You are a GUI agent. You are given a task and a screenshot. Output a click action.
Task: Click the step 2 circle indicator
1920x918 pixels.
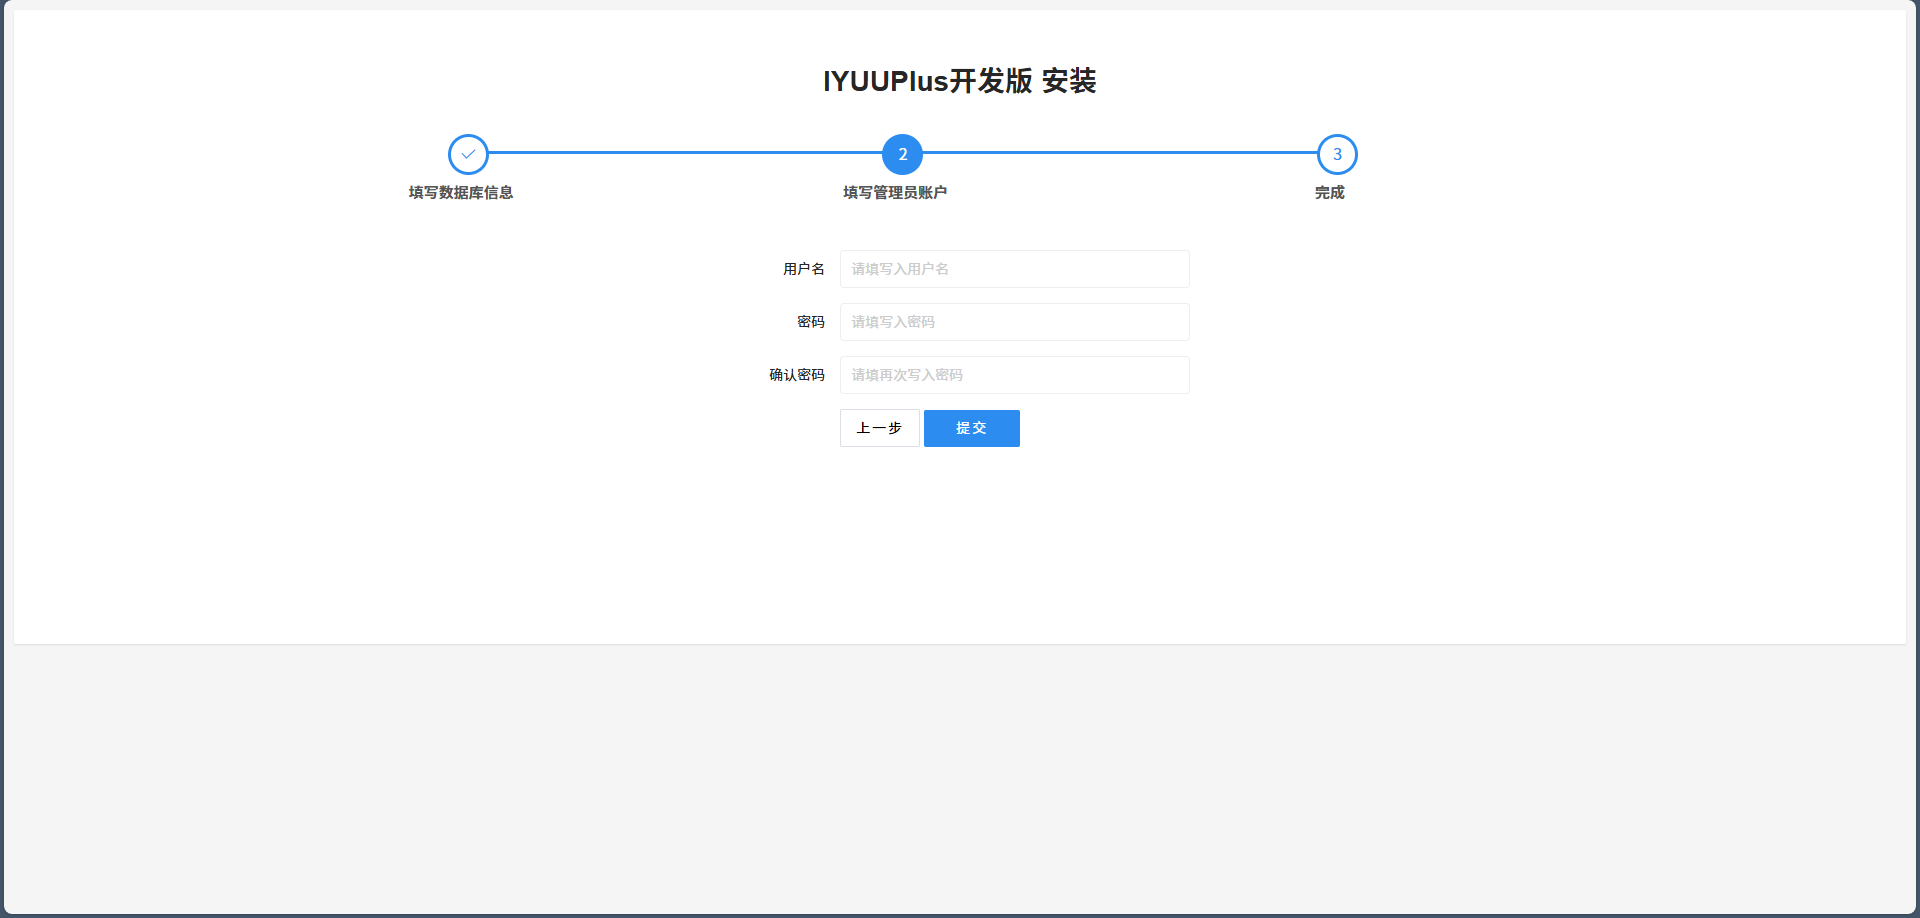902,154
